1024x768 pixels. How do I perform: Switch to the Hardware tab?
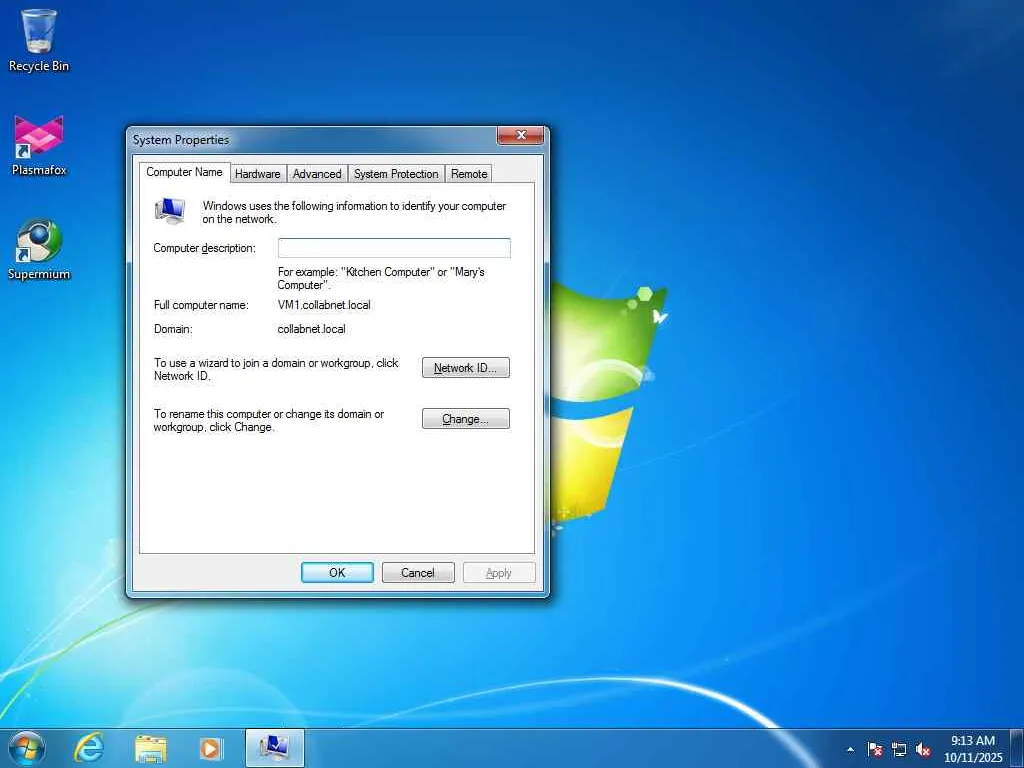point(258,174)
